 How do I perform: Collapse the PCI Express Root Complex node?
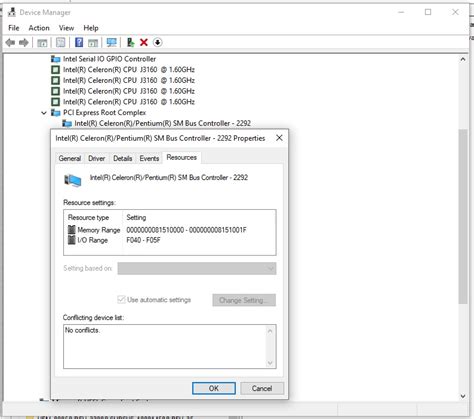click(x=44, y=113)
